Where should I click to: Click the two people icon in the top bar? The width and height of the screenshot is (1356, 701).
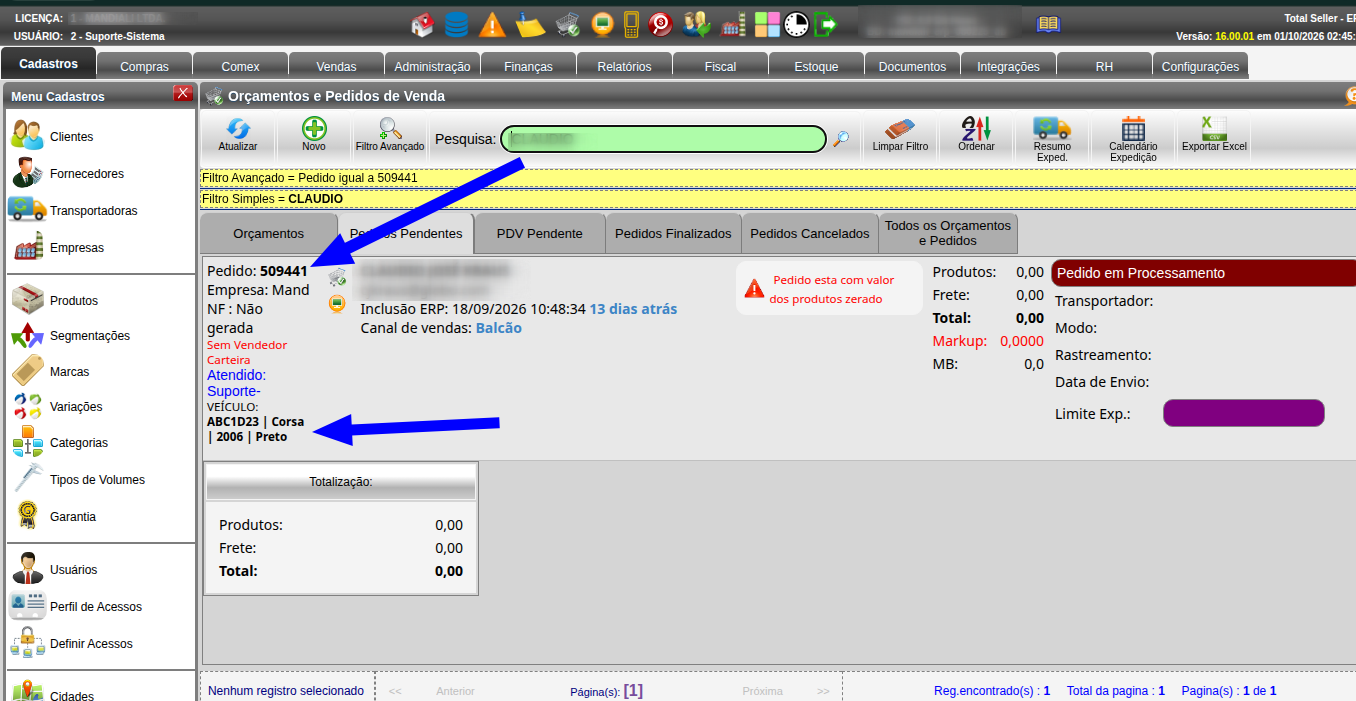(x=696, y=24)
